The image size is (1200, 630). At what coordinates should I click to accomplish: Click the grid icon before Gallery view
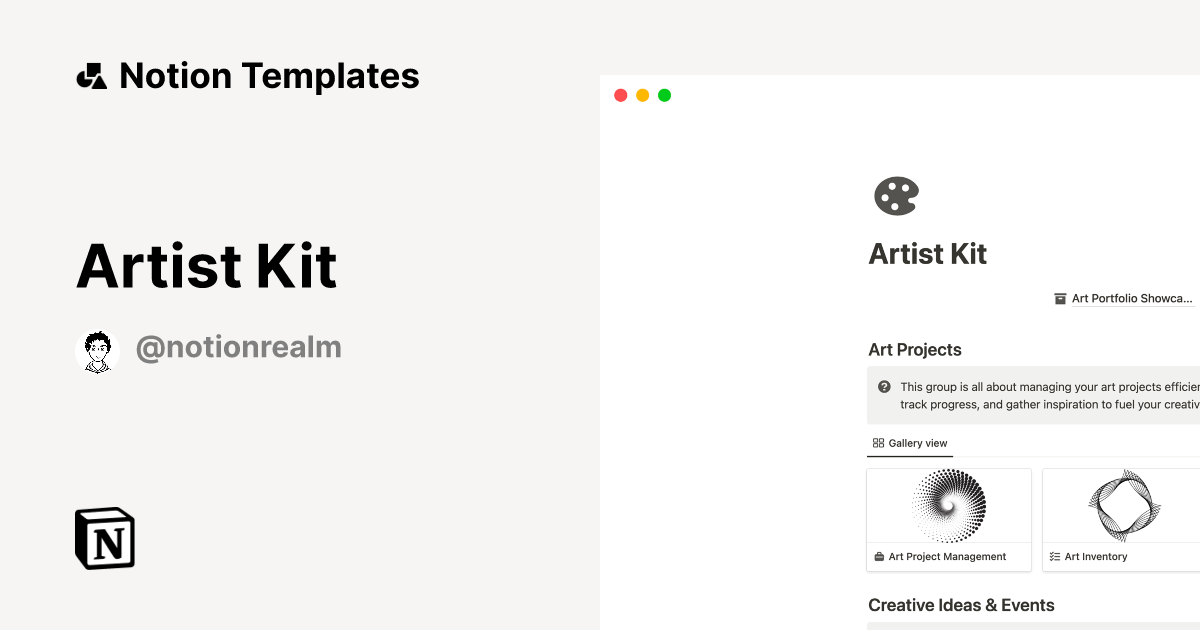[878, 442]
